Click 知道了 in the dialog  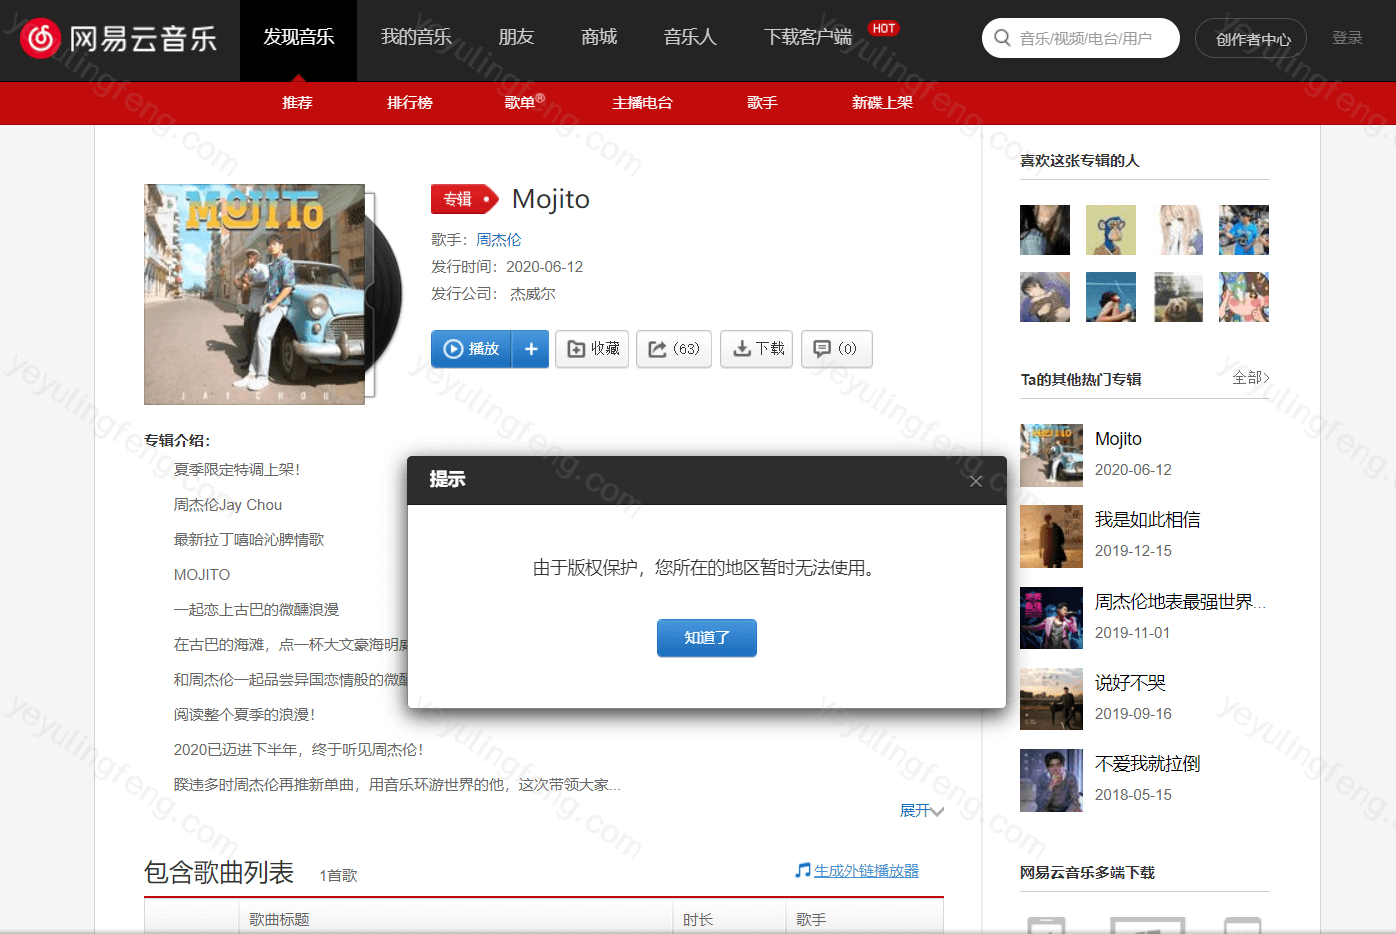pos(707,638)
